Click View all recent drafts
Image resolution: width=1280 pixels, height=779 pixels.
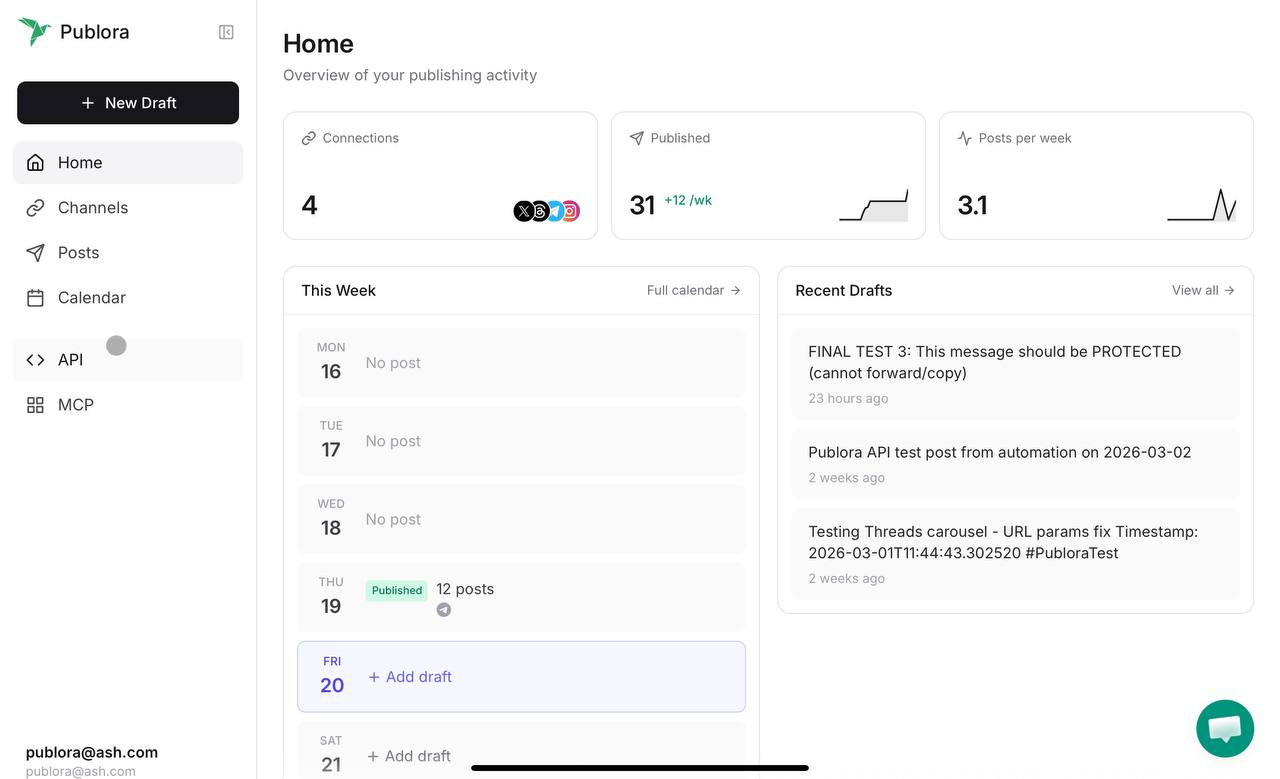pos(1204,290)
